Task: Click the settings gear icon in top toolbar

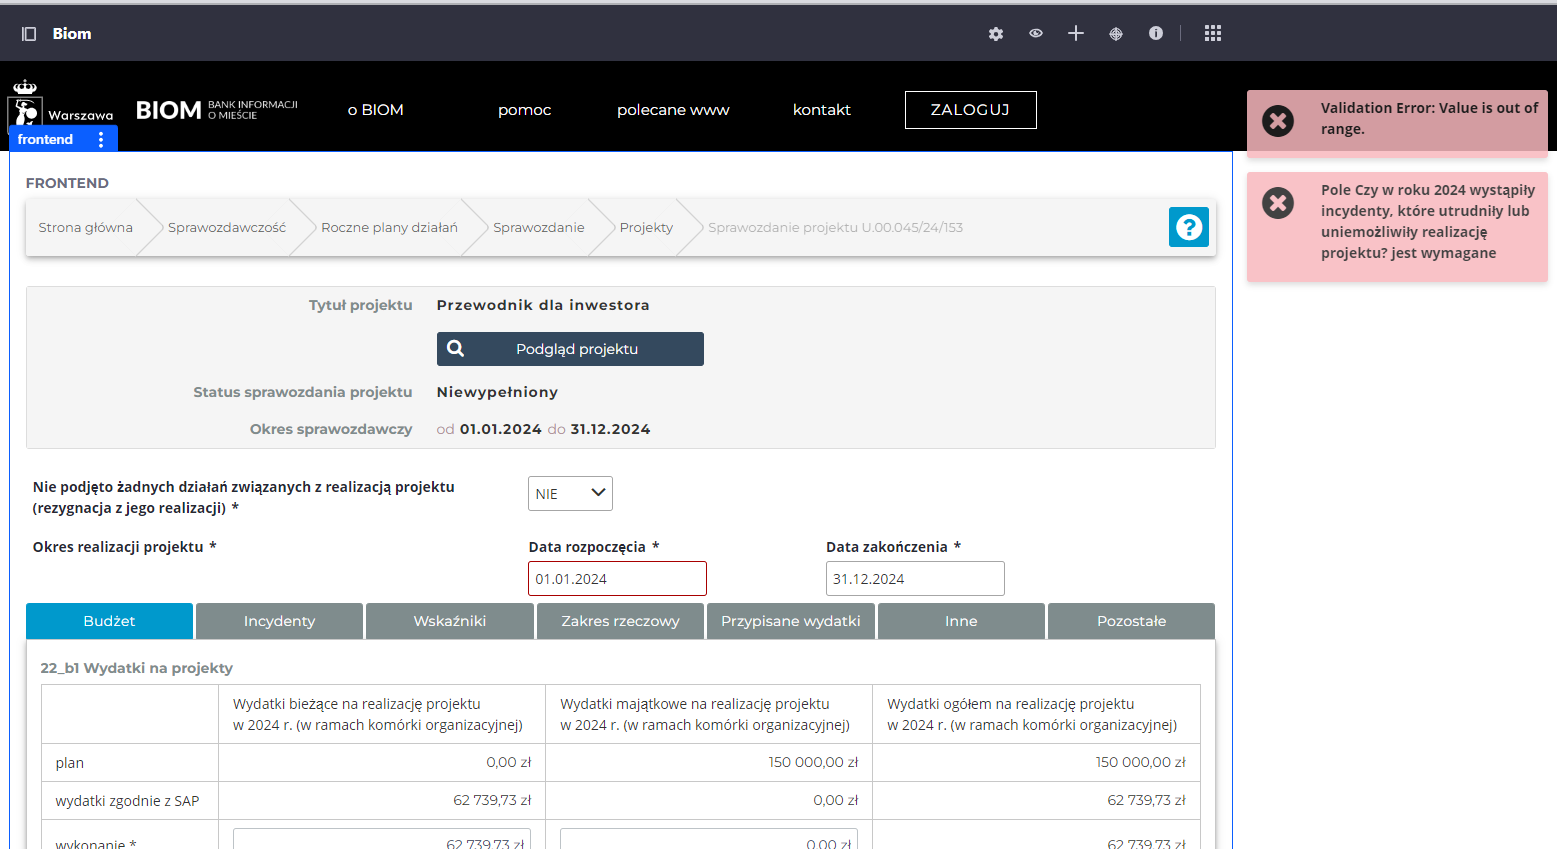Action: 995,34
